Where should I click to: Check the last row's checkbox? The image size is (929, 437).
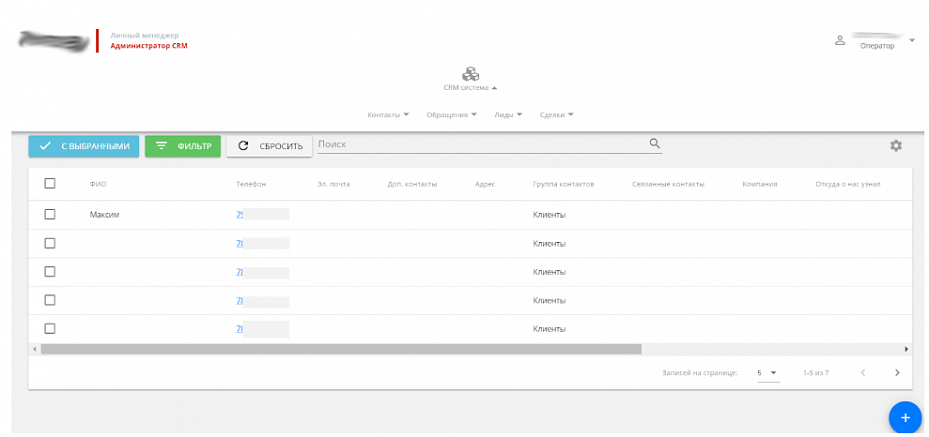(50, 328)
